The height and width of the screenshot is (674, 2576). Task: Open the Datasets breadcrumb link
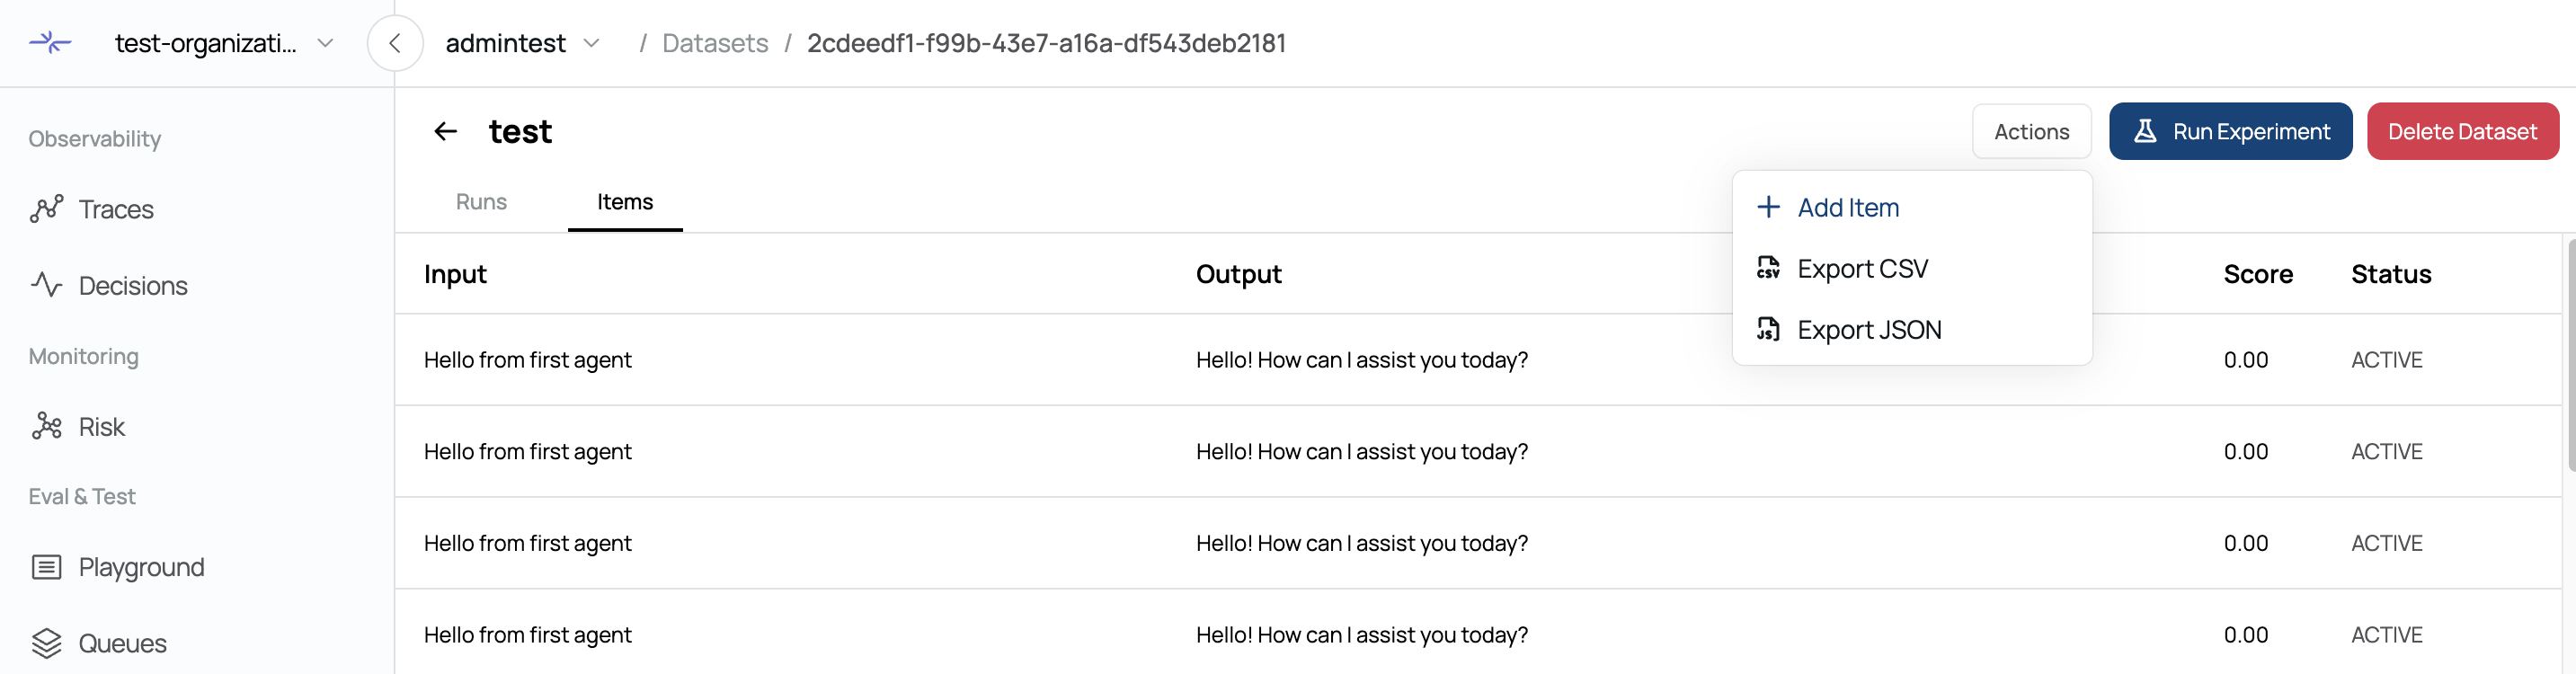click(x=714, y=43)
